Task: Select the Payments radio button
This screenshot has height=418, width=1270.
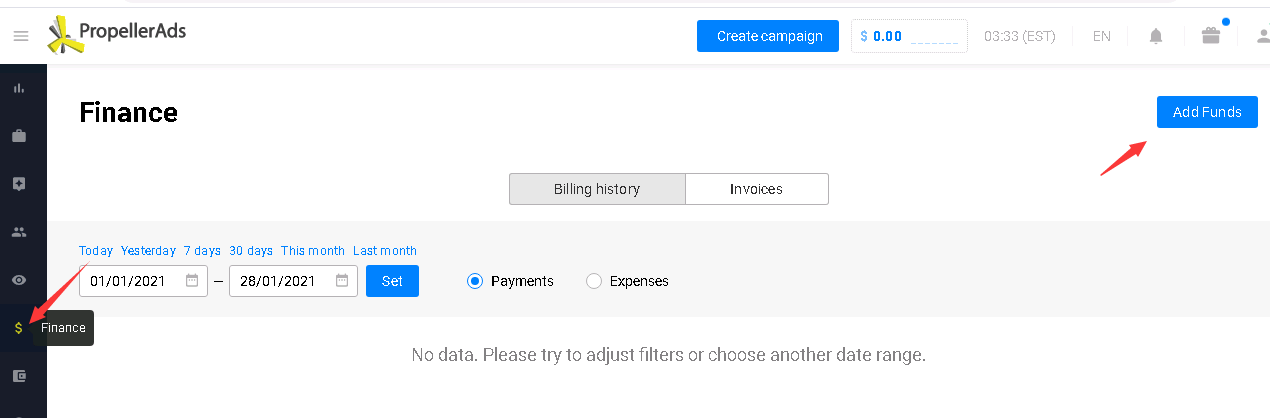Action: [475, 281]
